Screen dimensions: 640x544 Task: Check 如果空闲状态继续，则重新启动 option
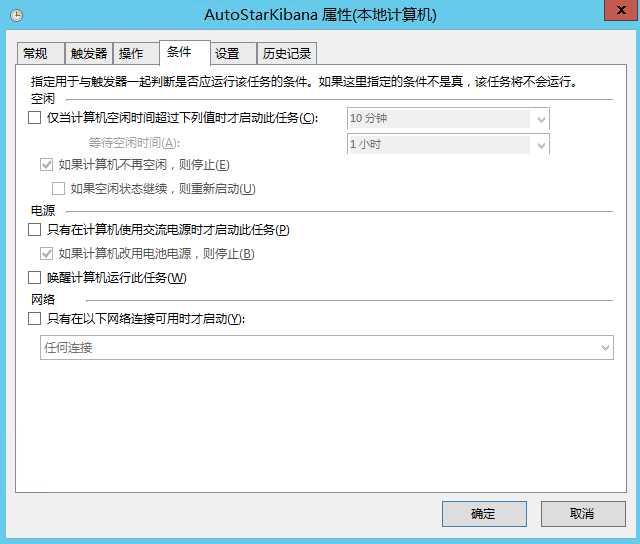[x=58, y=188]
